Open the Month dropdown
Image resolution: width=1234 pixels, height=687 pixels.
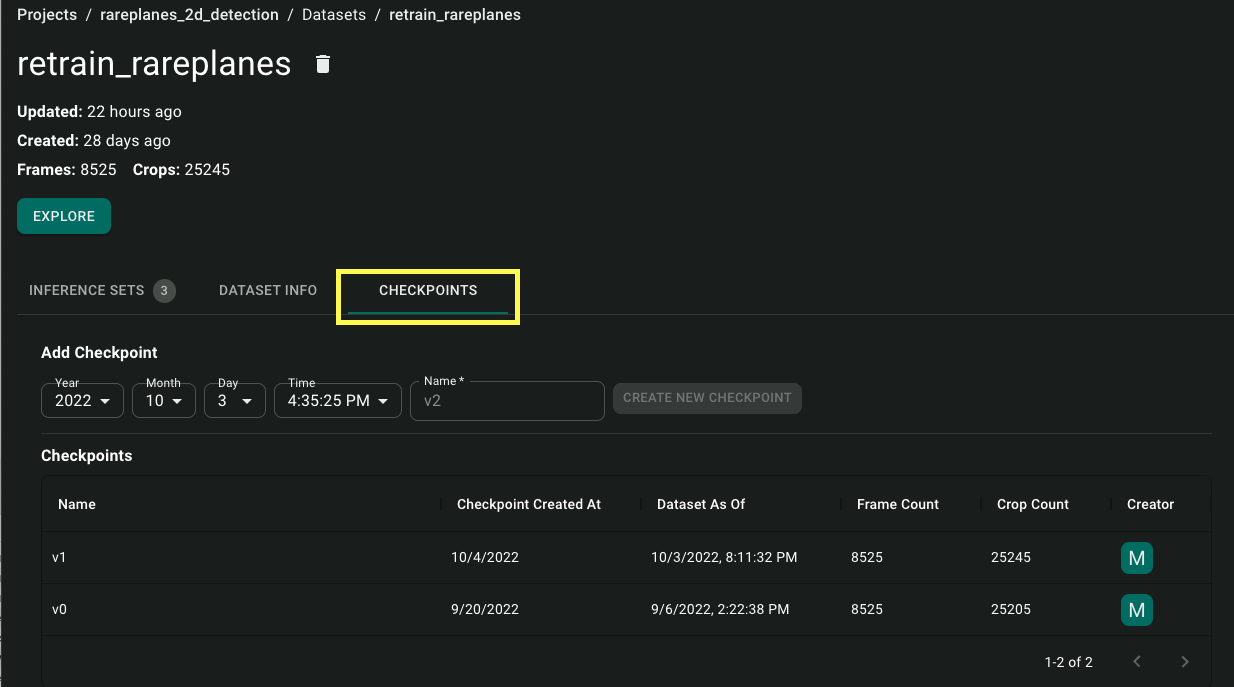[163, 401]
